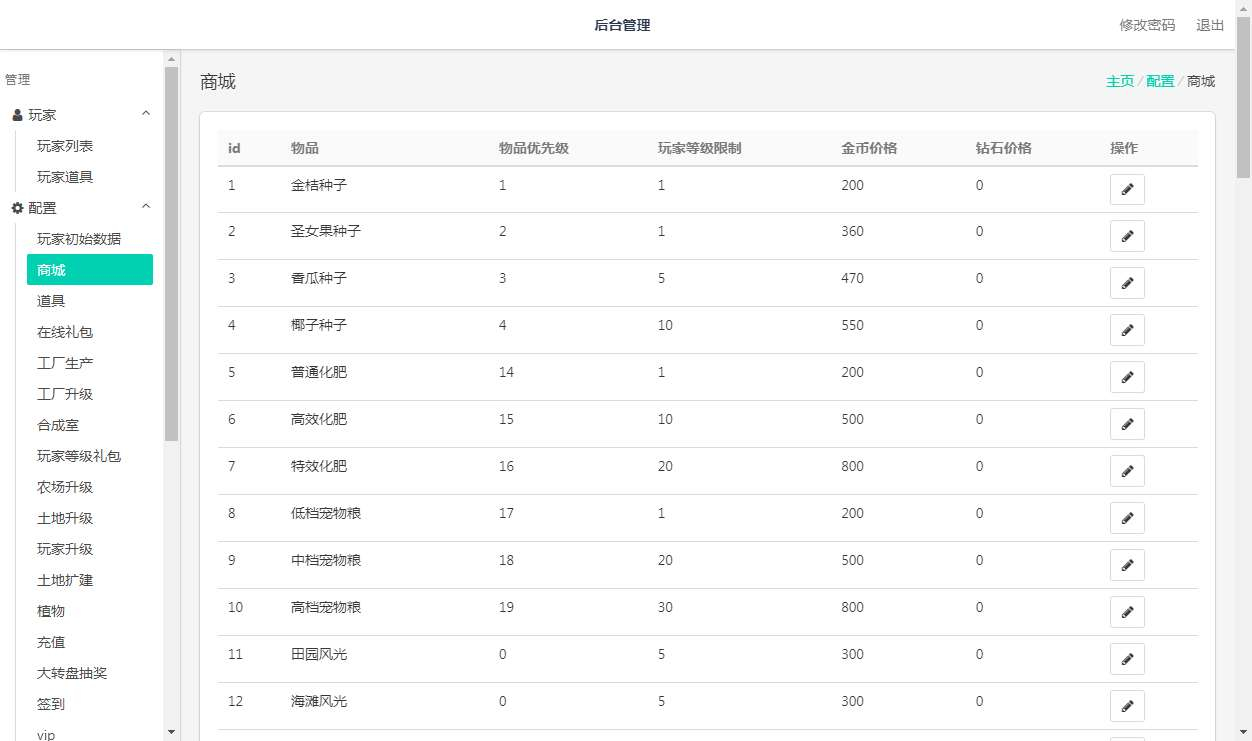Click the 后台管理 header title
The image size is (1252, 741).
pos(622,25)
